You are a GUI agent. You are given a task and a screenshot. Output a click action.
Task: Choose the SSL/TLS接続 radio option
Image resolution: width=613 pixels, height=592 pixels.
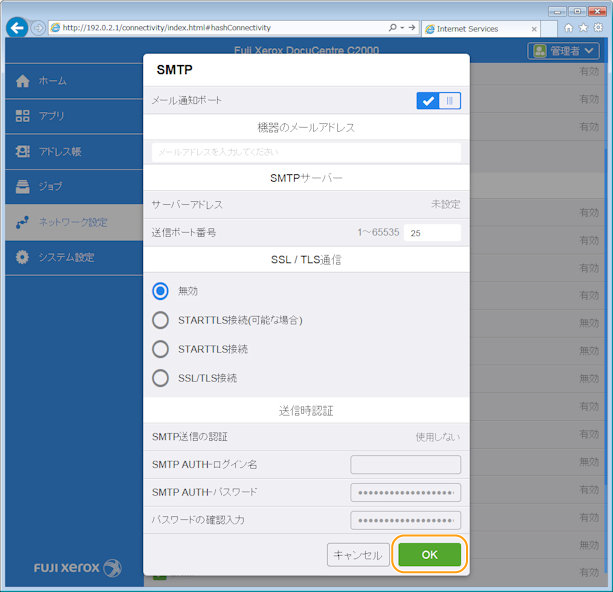click(x=160, y=378)
